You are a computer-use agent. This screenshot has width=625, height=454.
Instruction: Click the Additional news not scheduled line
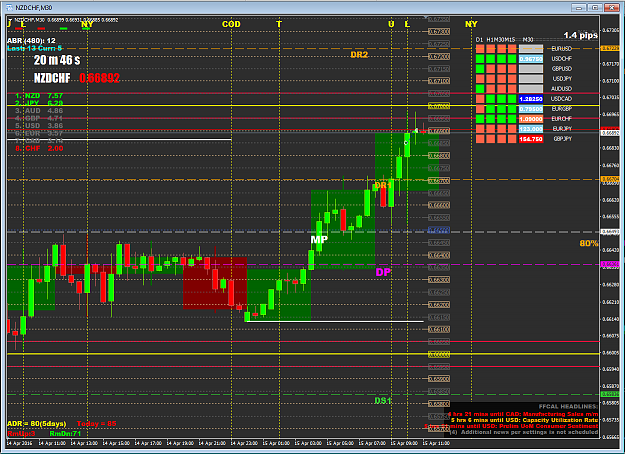524,432
